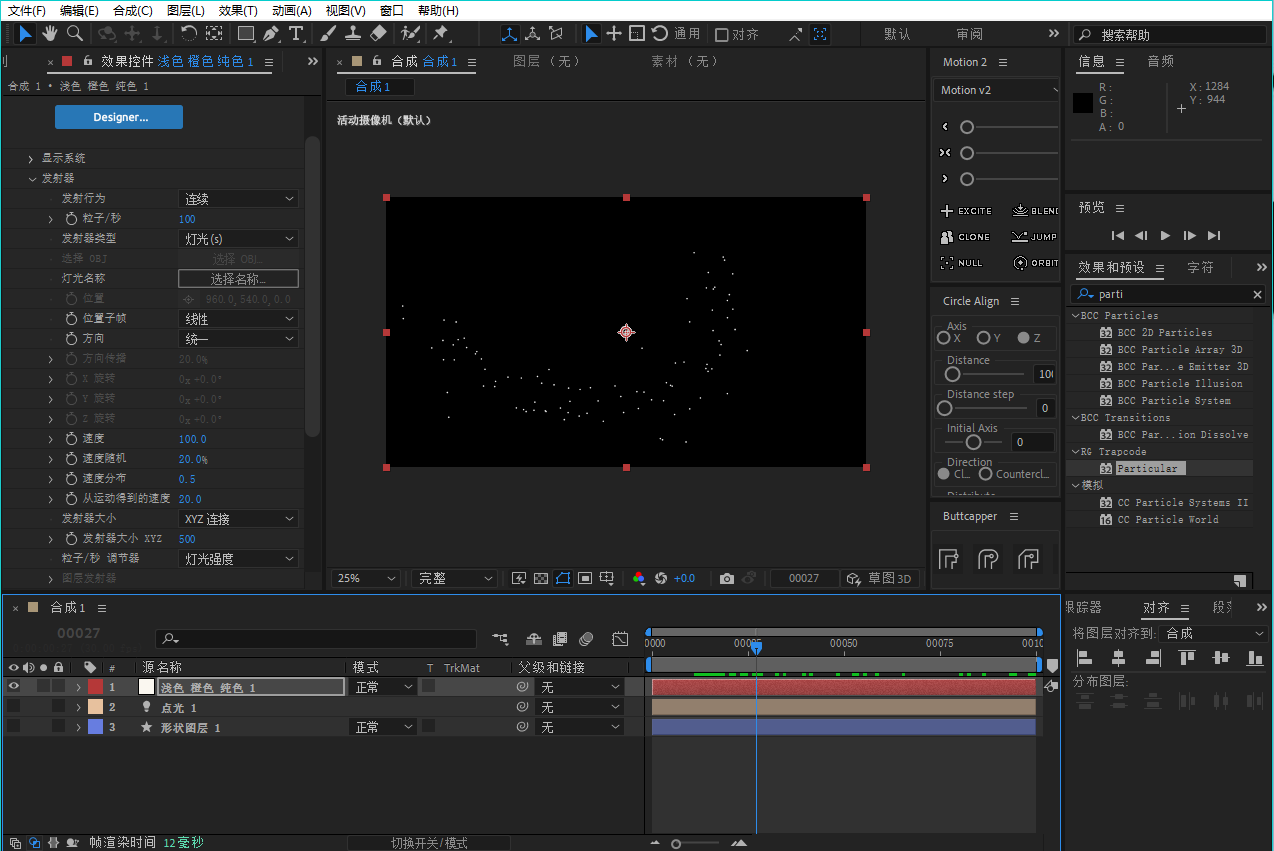Viewport: 1274px width, 851px height.
Task: Open the 位置子帧 dropdown showing 线性
Action: point(238,319)
